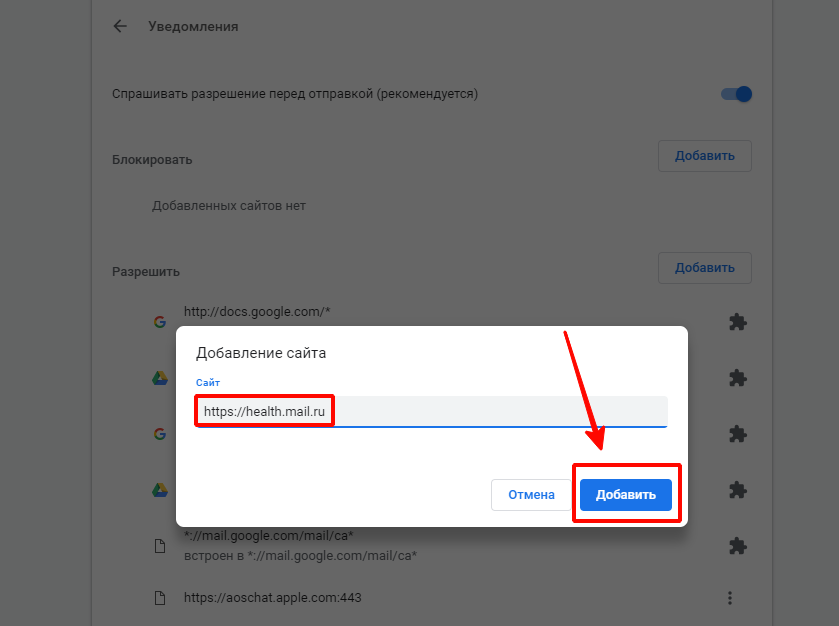This screenshot has height=626, width=839.
Task: Open three-dot menu for aoschat.apple.com
Action: [x=730, y=598]
